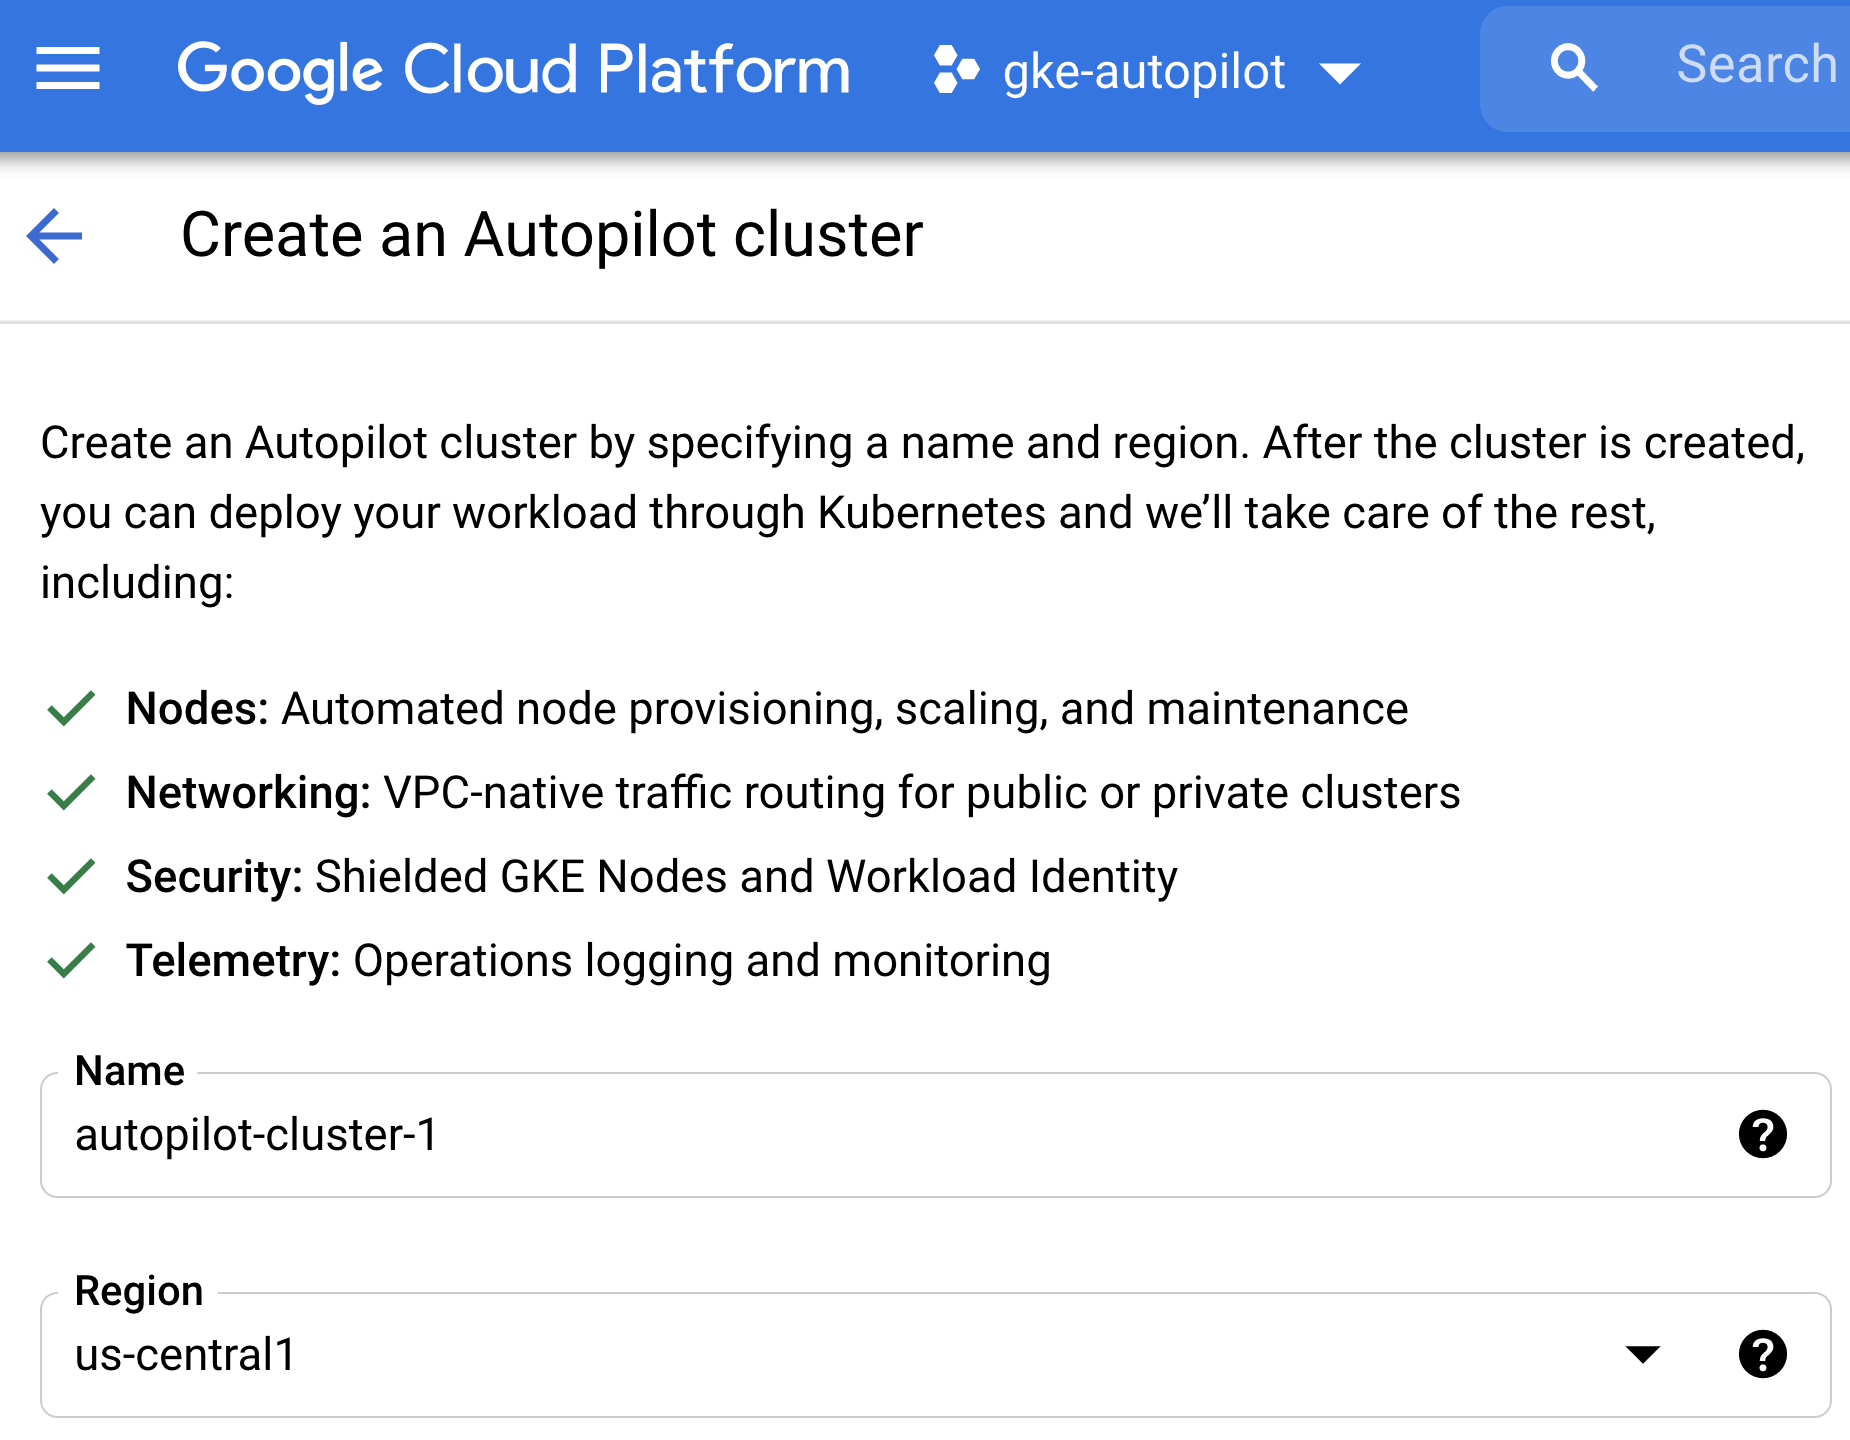Open the hamburger navigation menu
Screen dimensions: 1850x1440
pyautogui.click(x=68, y=69)
